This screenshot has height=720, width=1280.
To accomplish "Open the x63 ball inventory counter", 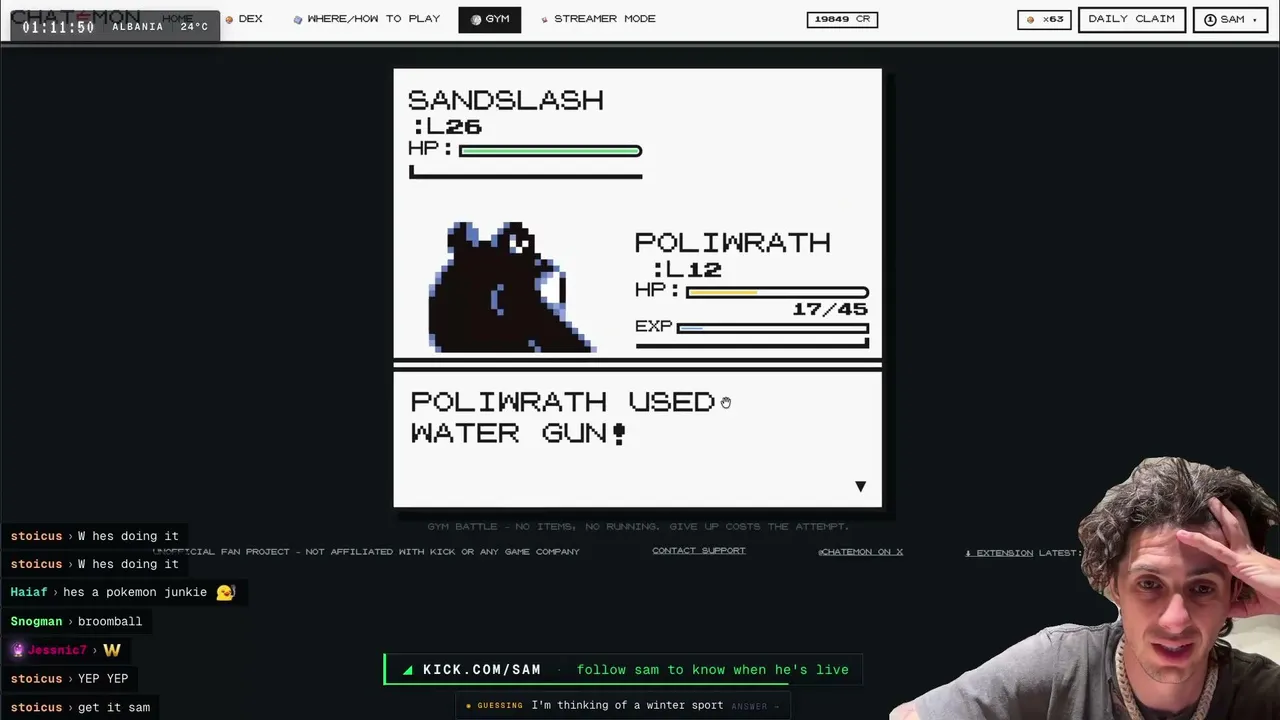I will point(1045,19).
